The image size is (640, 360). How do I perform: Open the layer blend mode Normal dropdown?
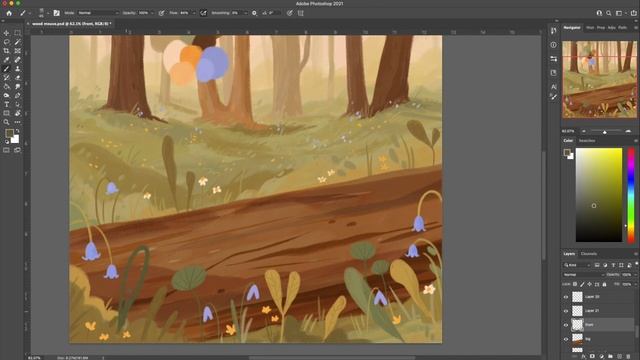584,275
